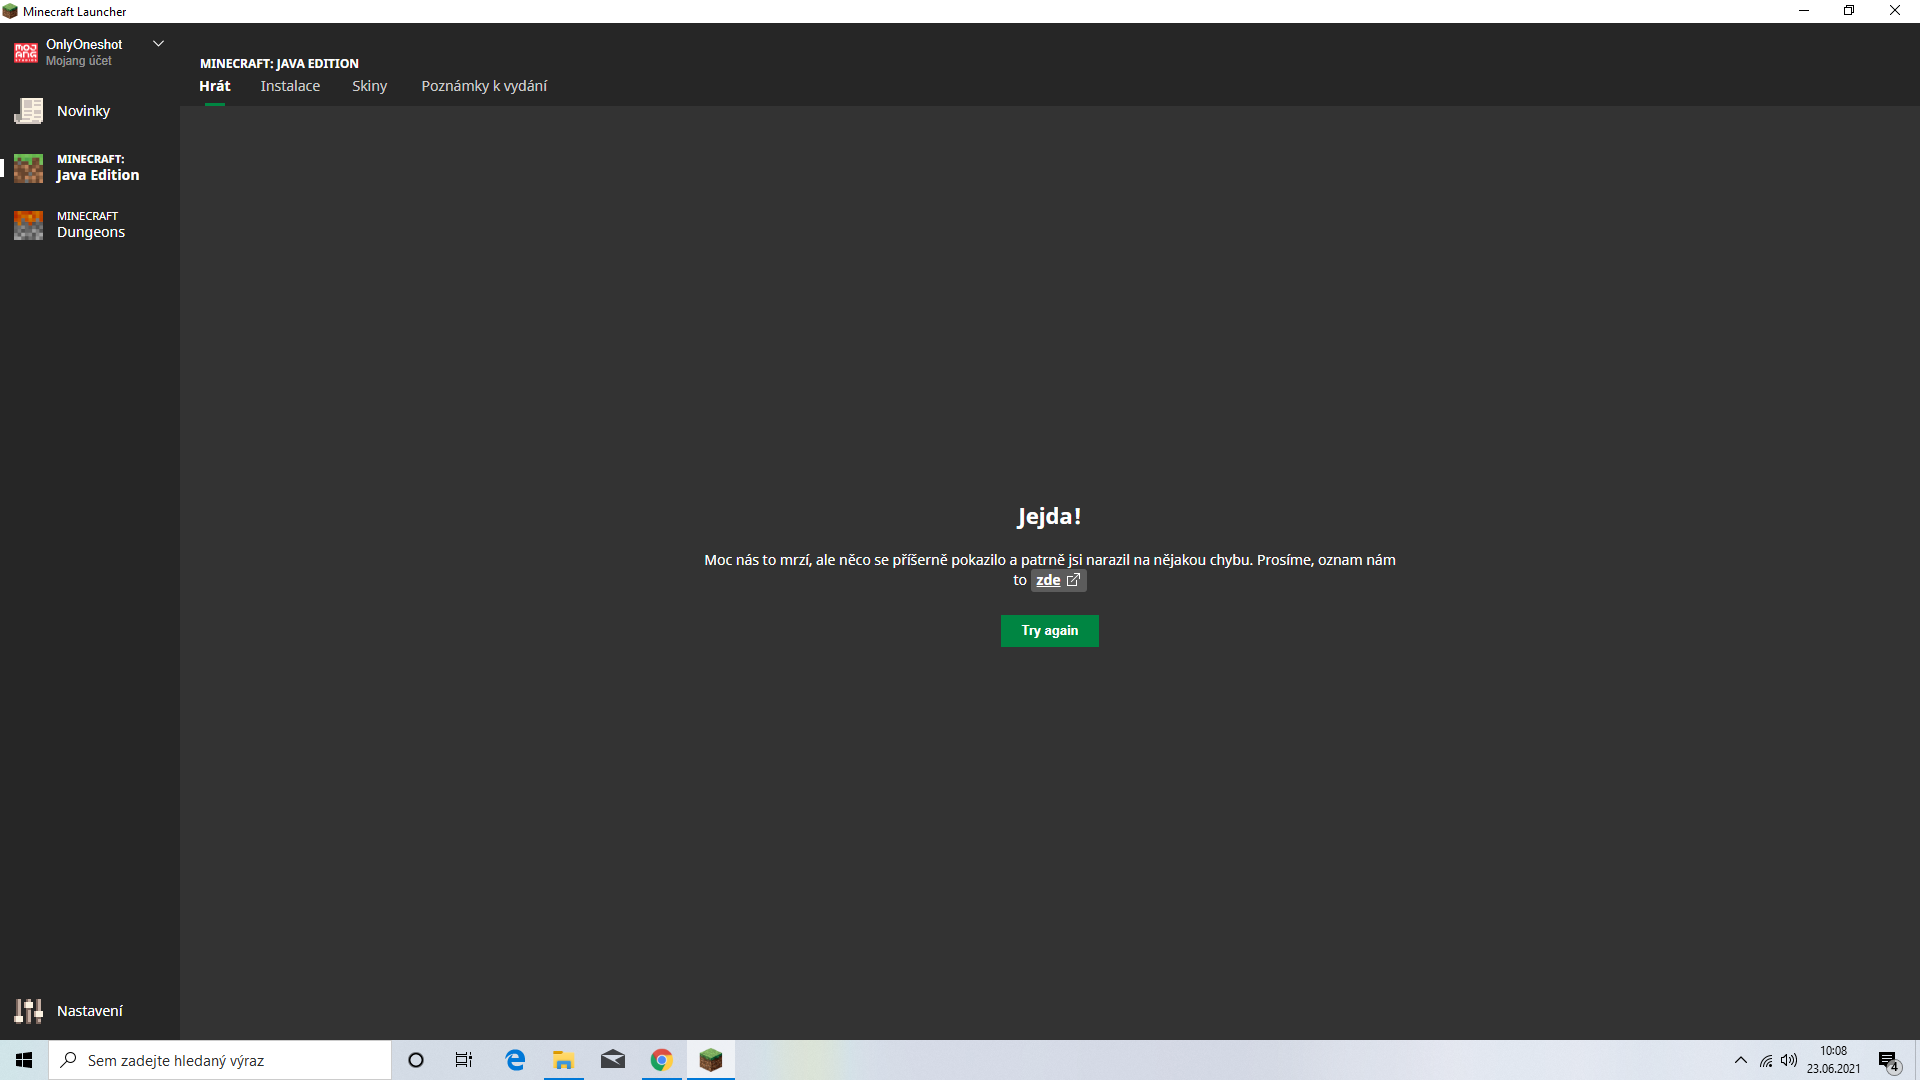Open Google Chrome from the taskbar
The width and height of the screenshot is (1920, 1080).
(661, 1060)
